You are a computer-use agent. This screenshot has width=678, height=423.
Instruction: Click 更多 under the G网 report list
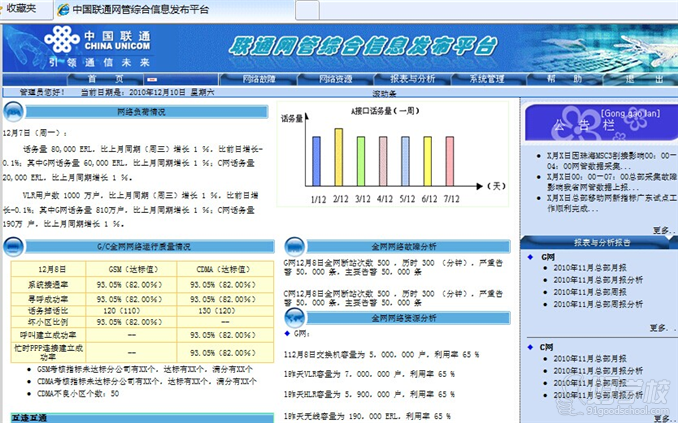tap(662, 328)
